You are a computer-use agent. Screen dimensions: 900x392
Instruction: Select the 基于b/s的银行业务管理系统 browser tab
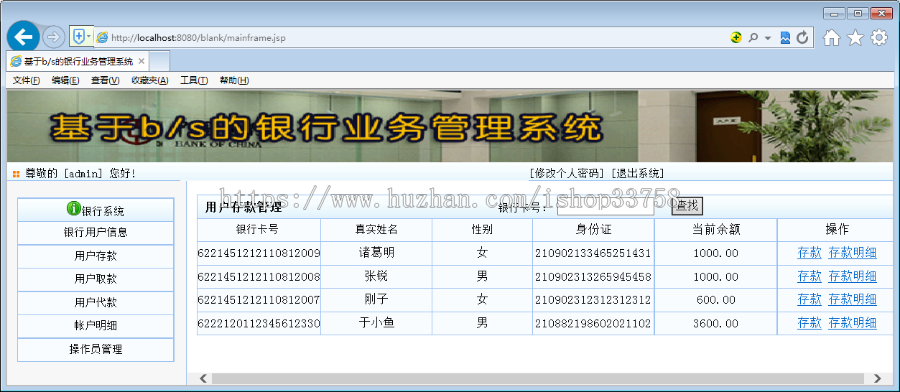tap(77, 61)
